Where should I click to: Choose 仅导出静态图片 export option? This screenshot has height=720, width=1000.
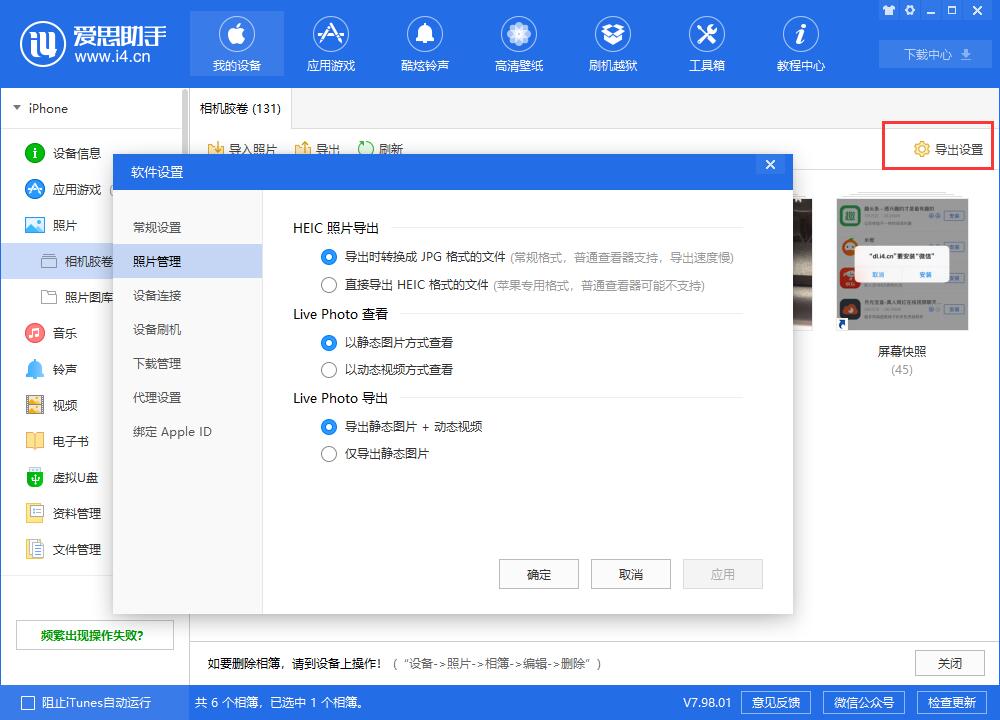[329, 454]
